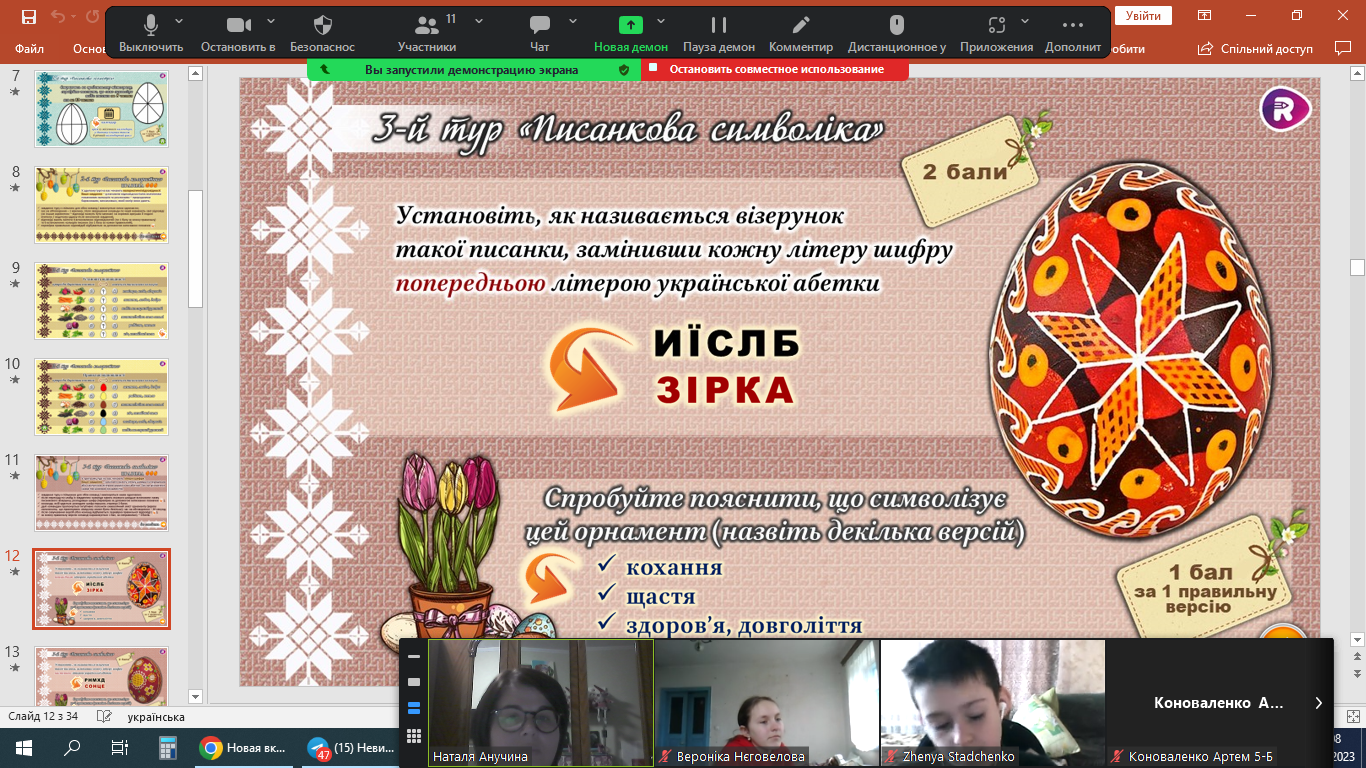Expand Приложения options arrow
The image size is (1366, 768).
click(1027, 21)
